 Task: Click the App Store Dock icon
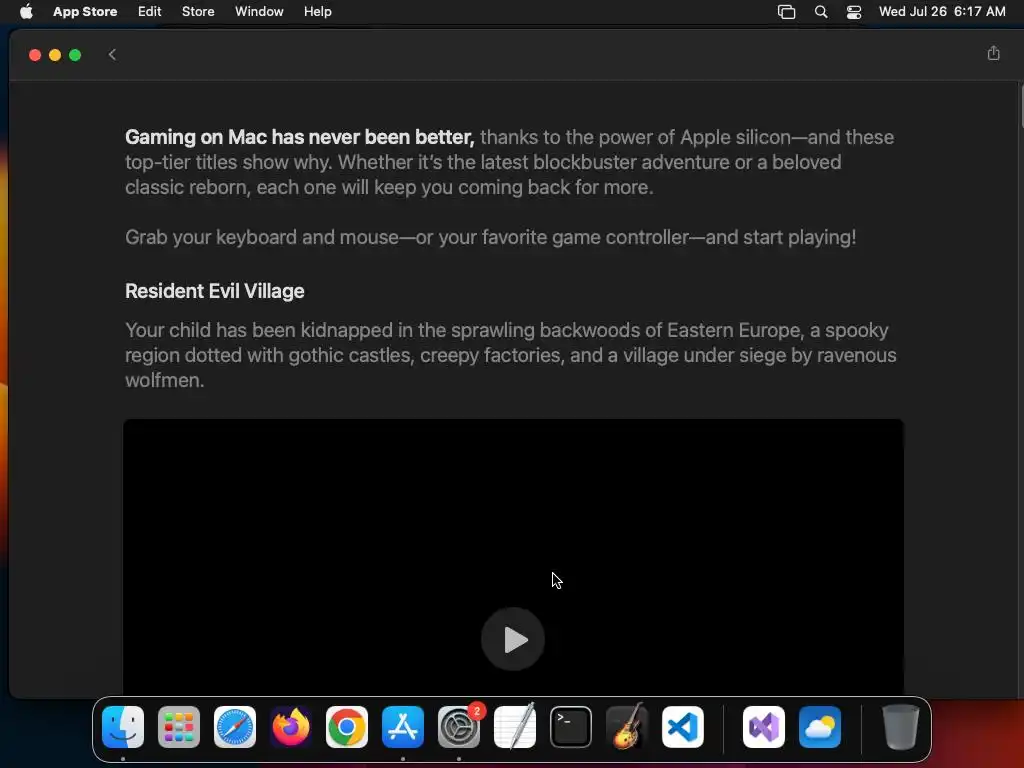(403, 727)
